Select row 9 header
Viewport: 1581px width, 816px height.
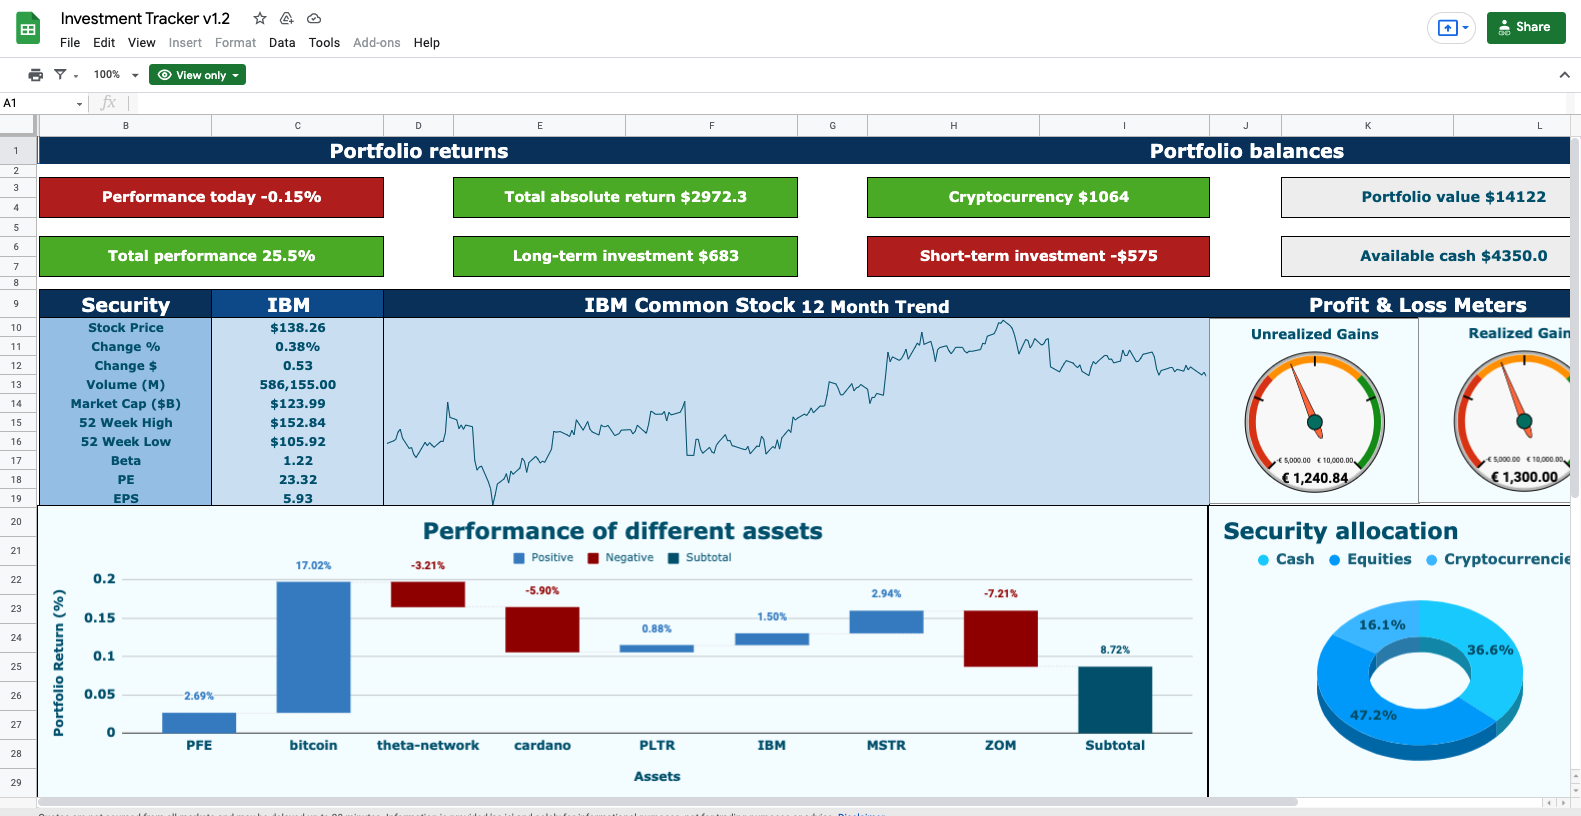[x=17, y=303]
